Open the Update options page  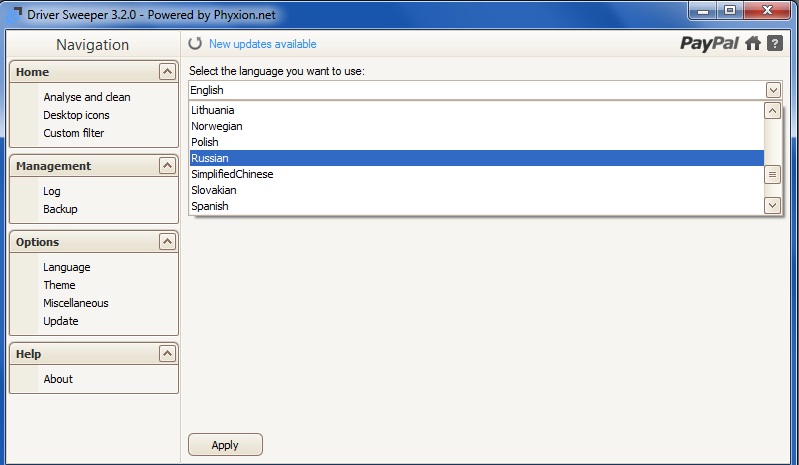coord(61,321)
